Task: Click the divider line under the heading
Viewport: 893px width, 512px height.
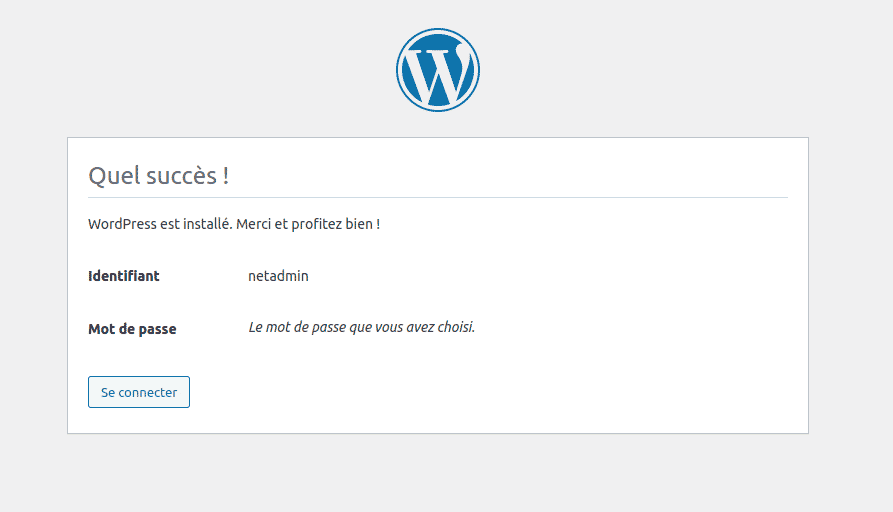Action: click(x=438, y=198)
